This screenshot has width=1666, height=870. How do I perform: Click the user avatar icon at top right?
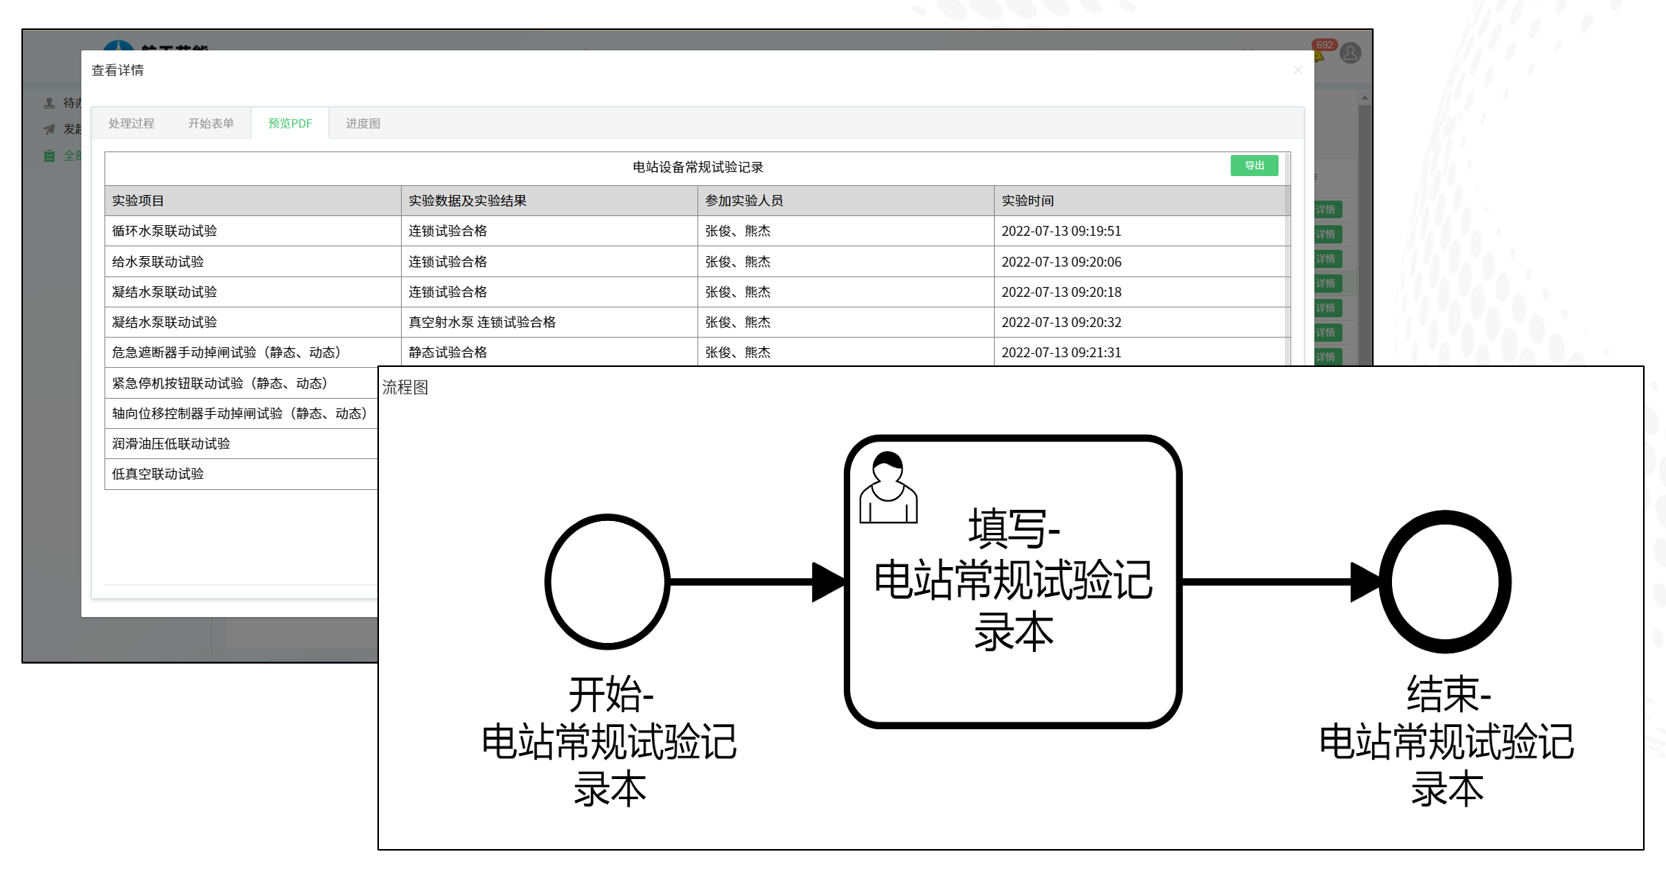pyautogui.click(x=1350, y=53)
